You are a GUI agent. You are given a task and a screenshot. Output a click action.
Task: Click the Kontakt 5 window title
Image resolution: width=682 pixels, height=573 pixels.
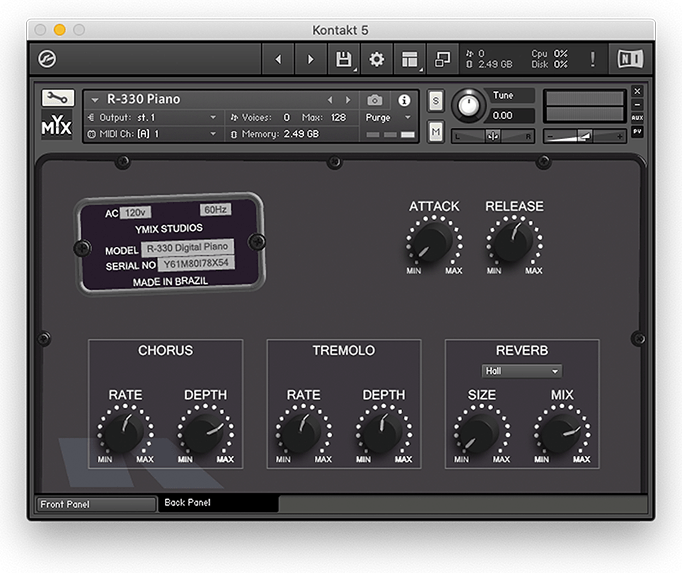tap(340, 30)
